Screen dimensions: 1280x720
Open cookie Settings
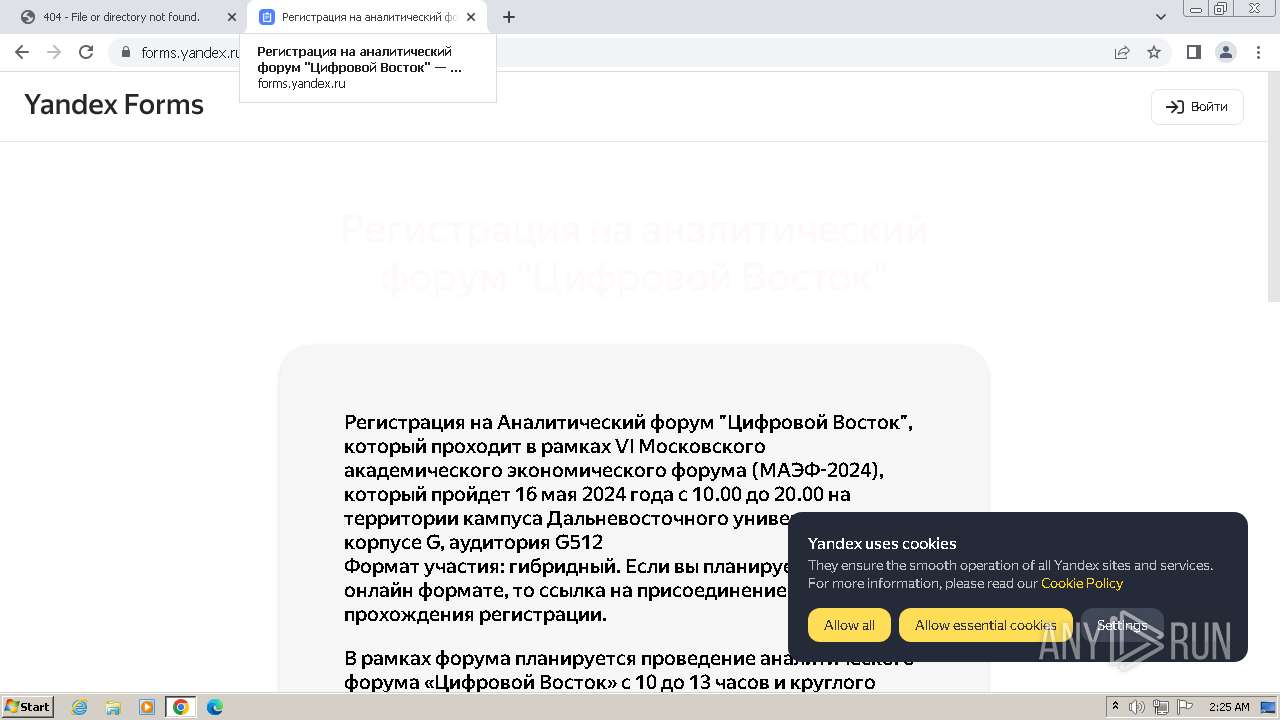click(x=1122, y=625)
